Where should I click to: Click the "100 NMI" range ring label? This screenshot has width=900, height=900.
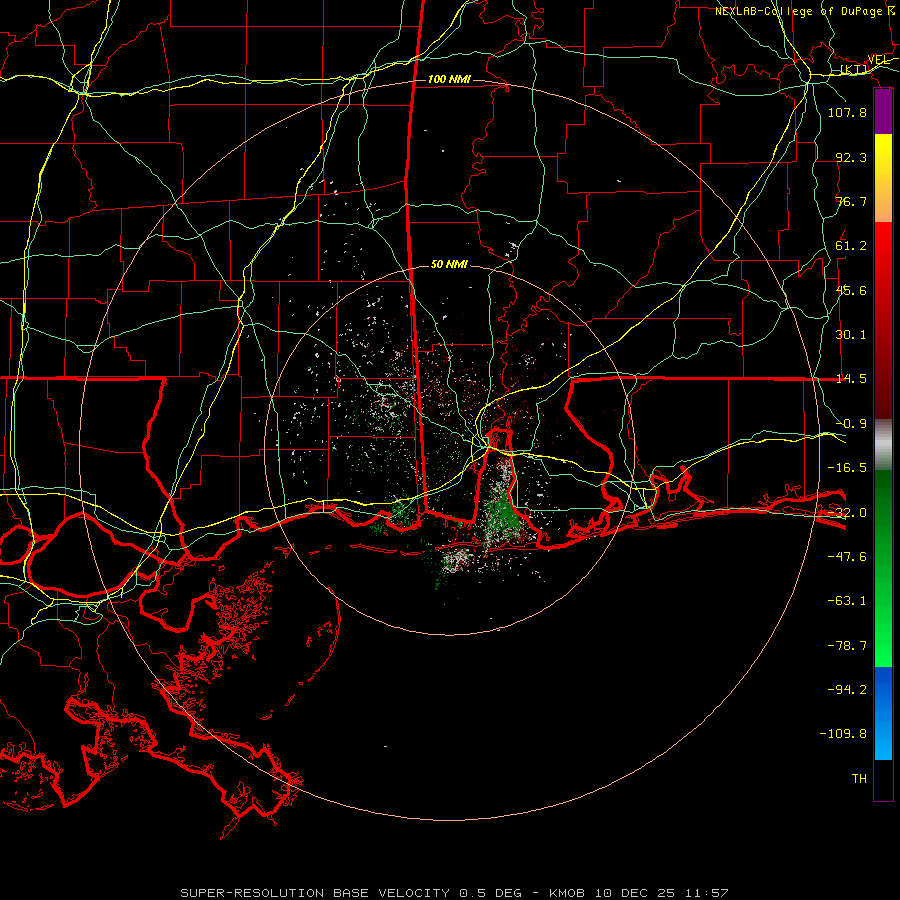click(449, 79)
